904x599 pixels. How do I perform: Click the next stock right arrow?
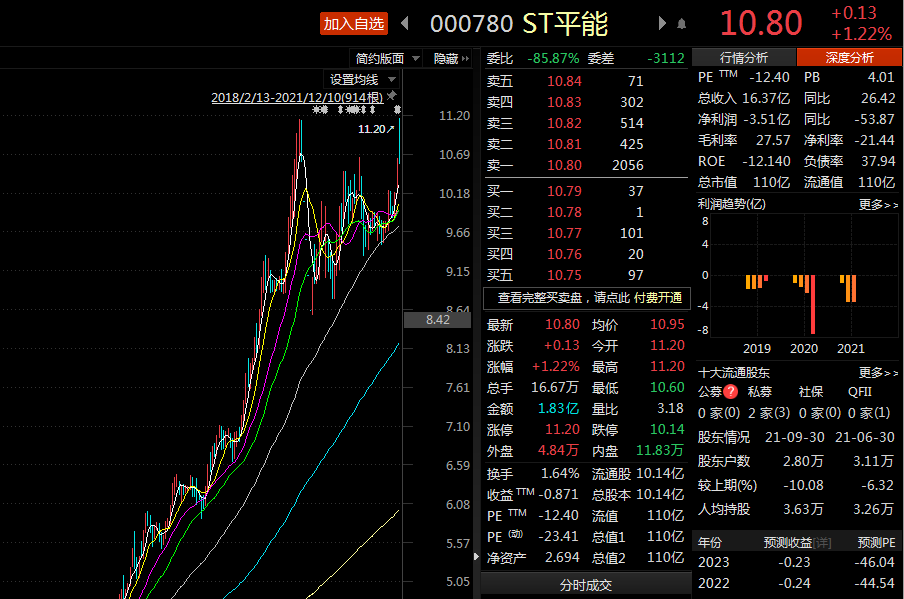click(x=662, y=23)
